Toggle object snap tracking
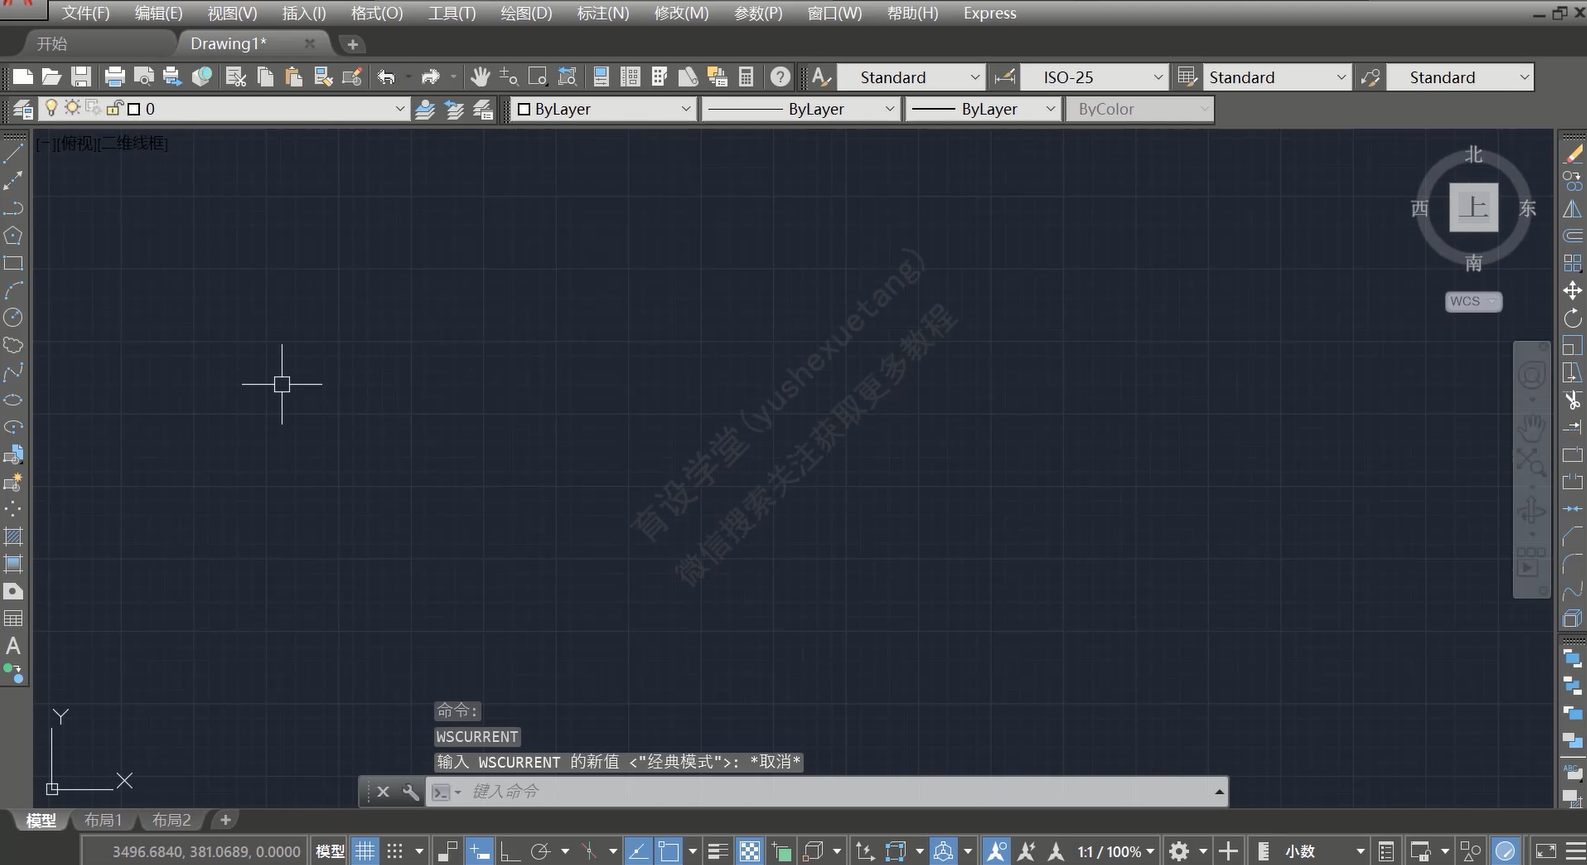 (639, 851)
